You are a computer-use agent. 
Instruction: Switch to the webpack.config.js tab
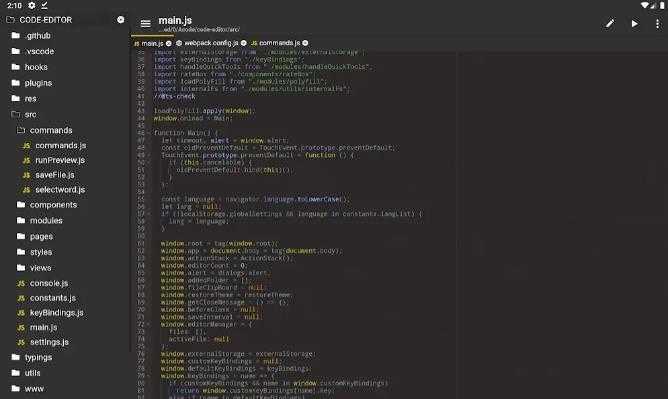point(211,43)
